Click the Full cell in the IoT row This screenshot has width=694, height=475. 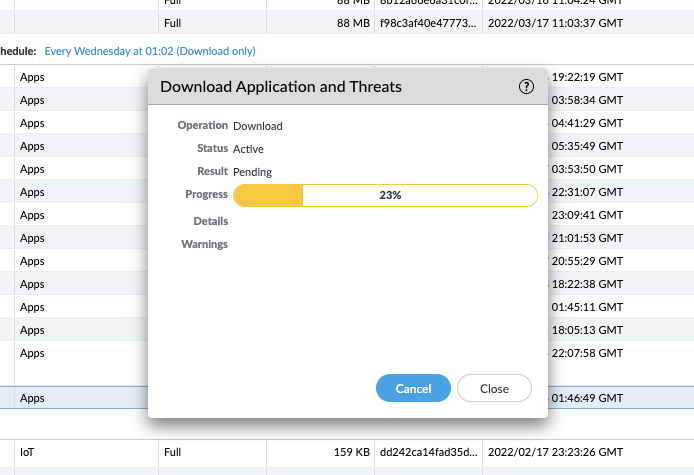pos(173,452)
